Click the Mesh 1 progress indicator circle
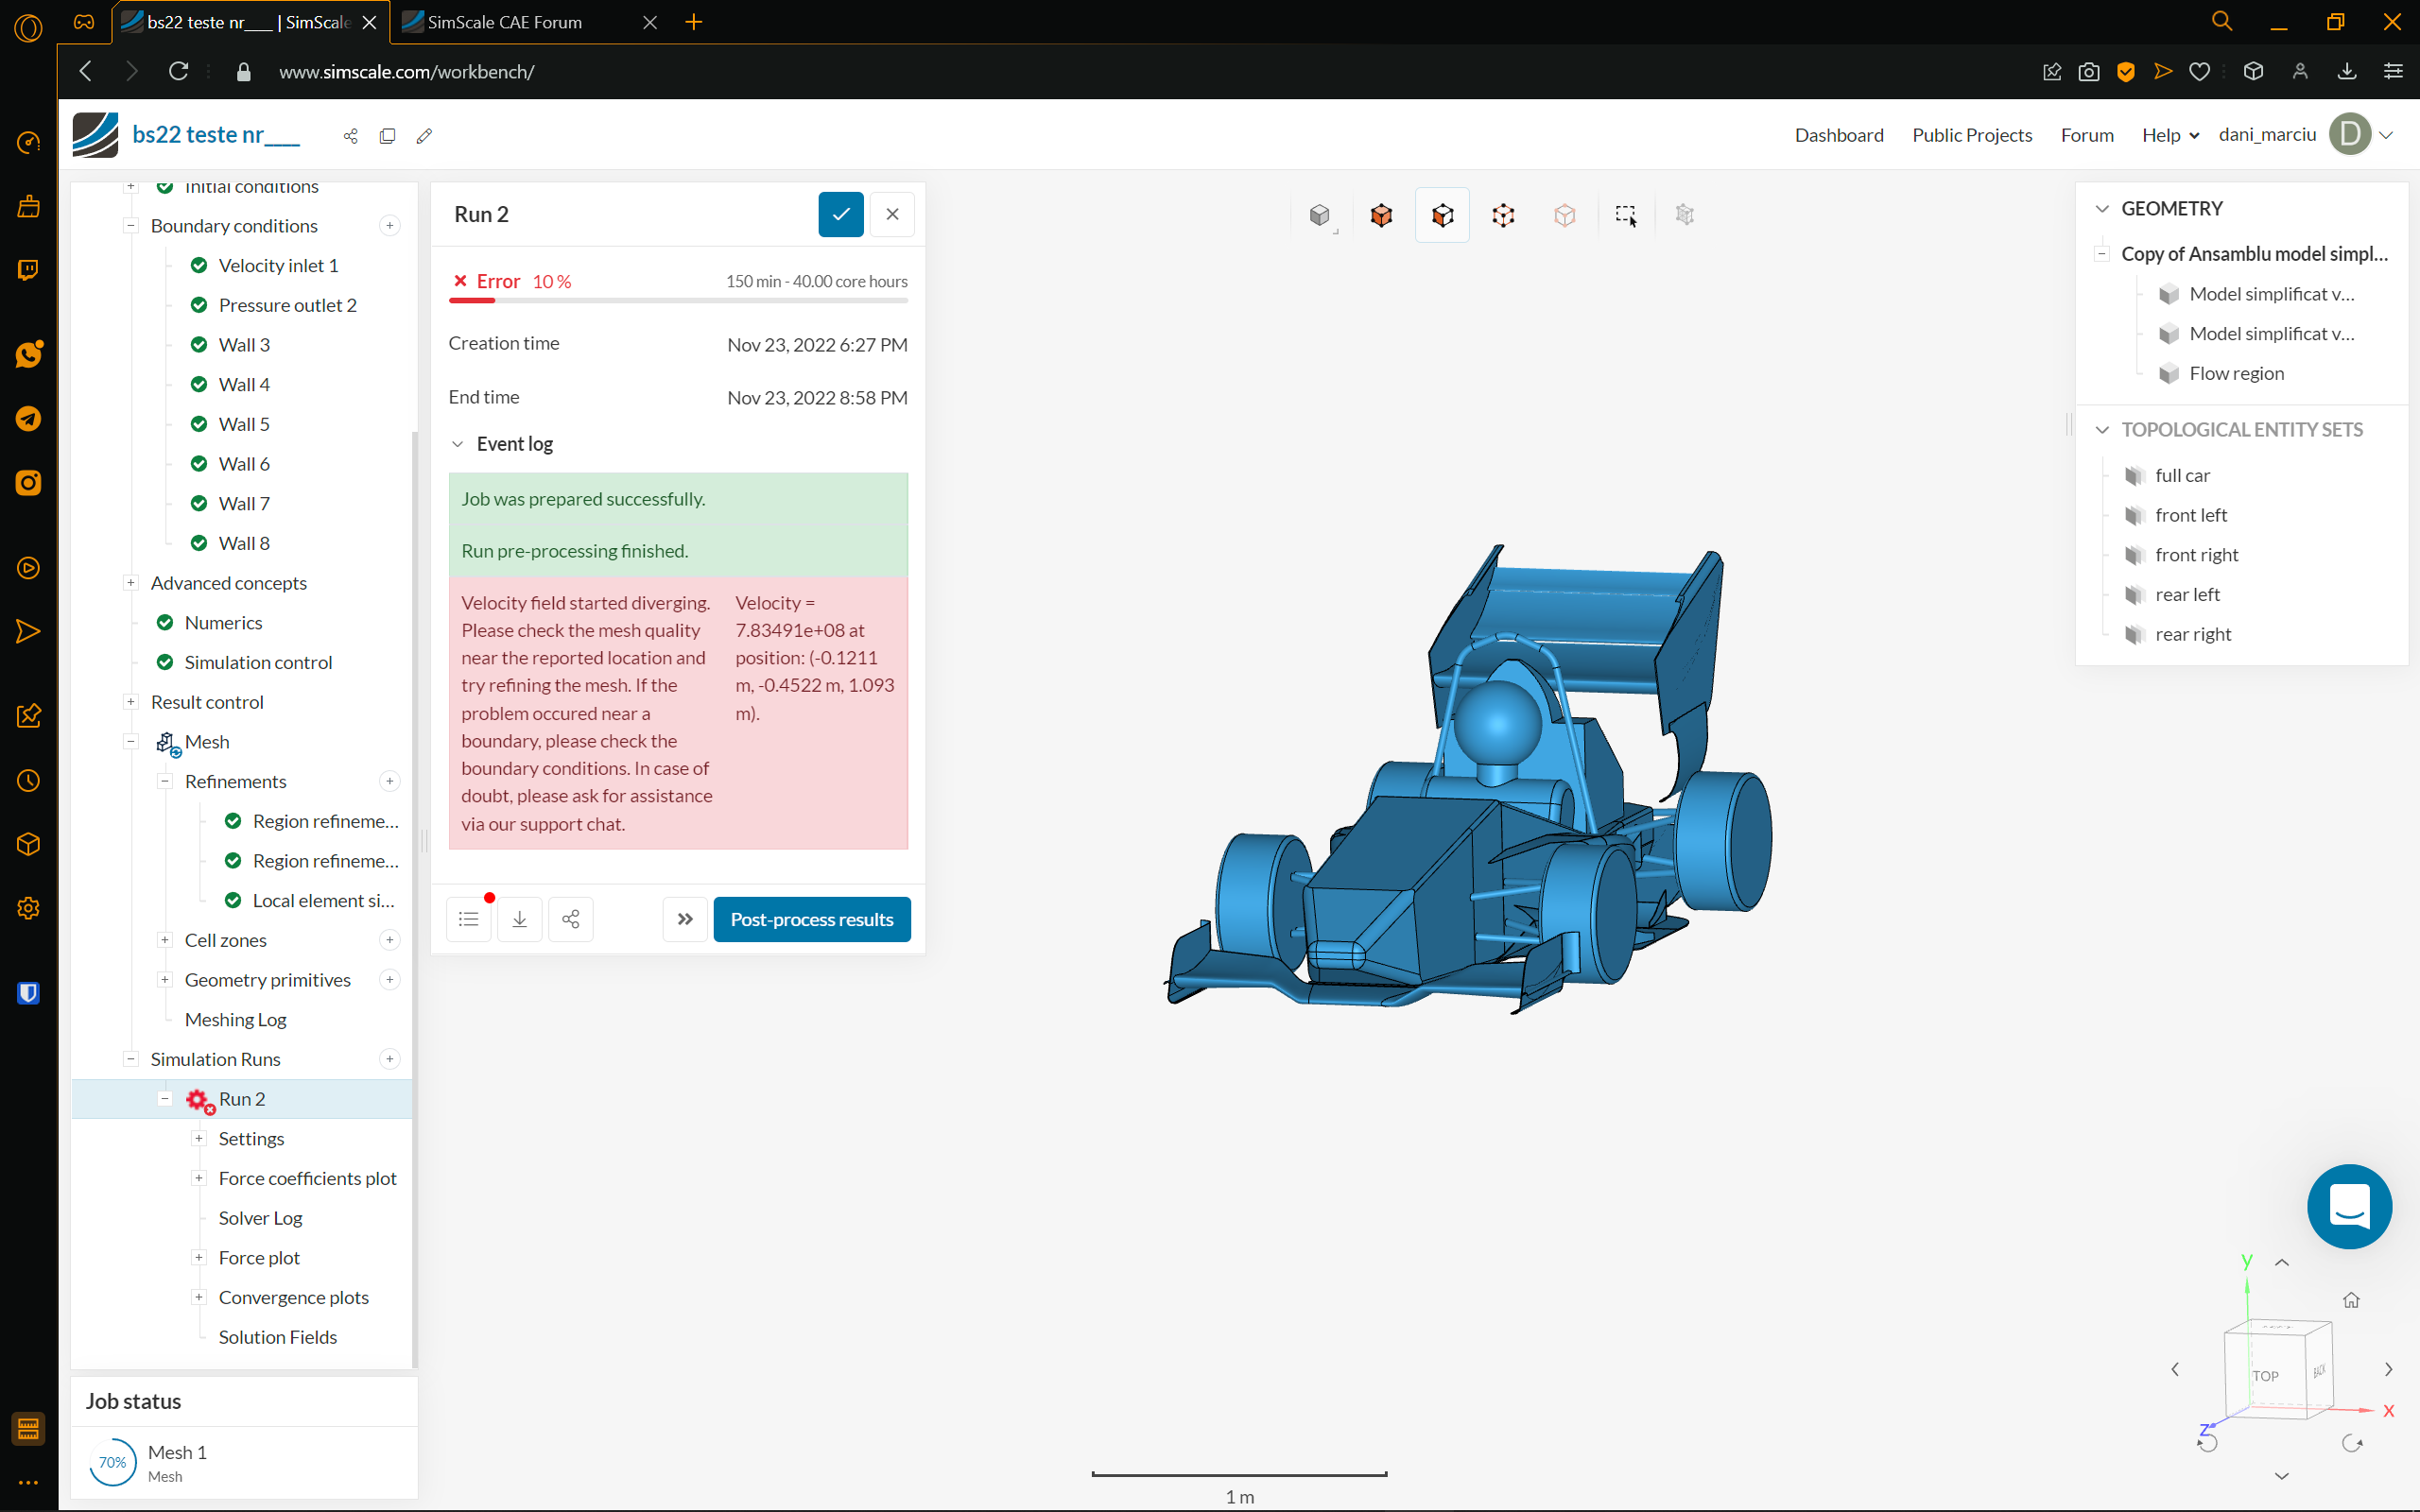2420x1512 pixels. pos(112,1461)
